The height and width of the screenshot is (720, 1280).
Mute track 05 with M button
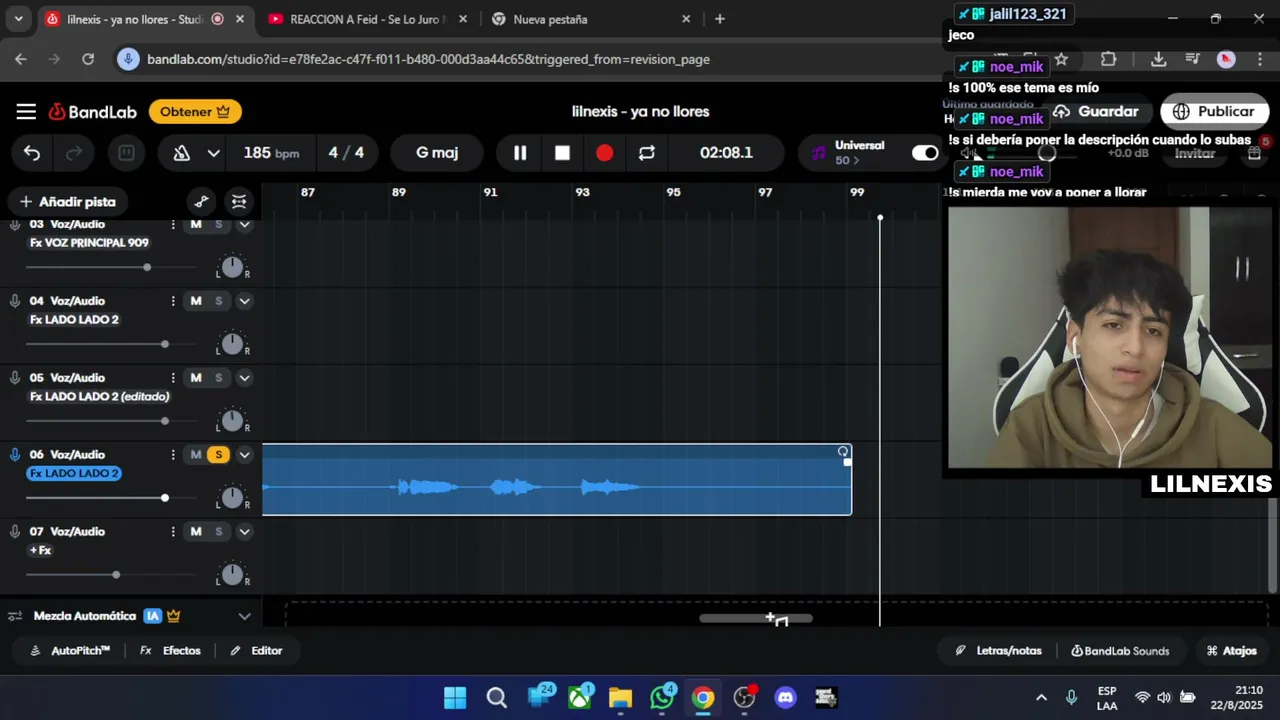pos(196,378)
